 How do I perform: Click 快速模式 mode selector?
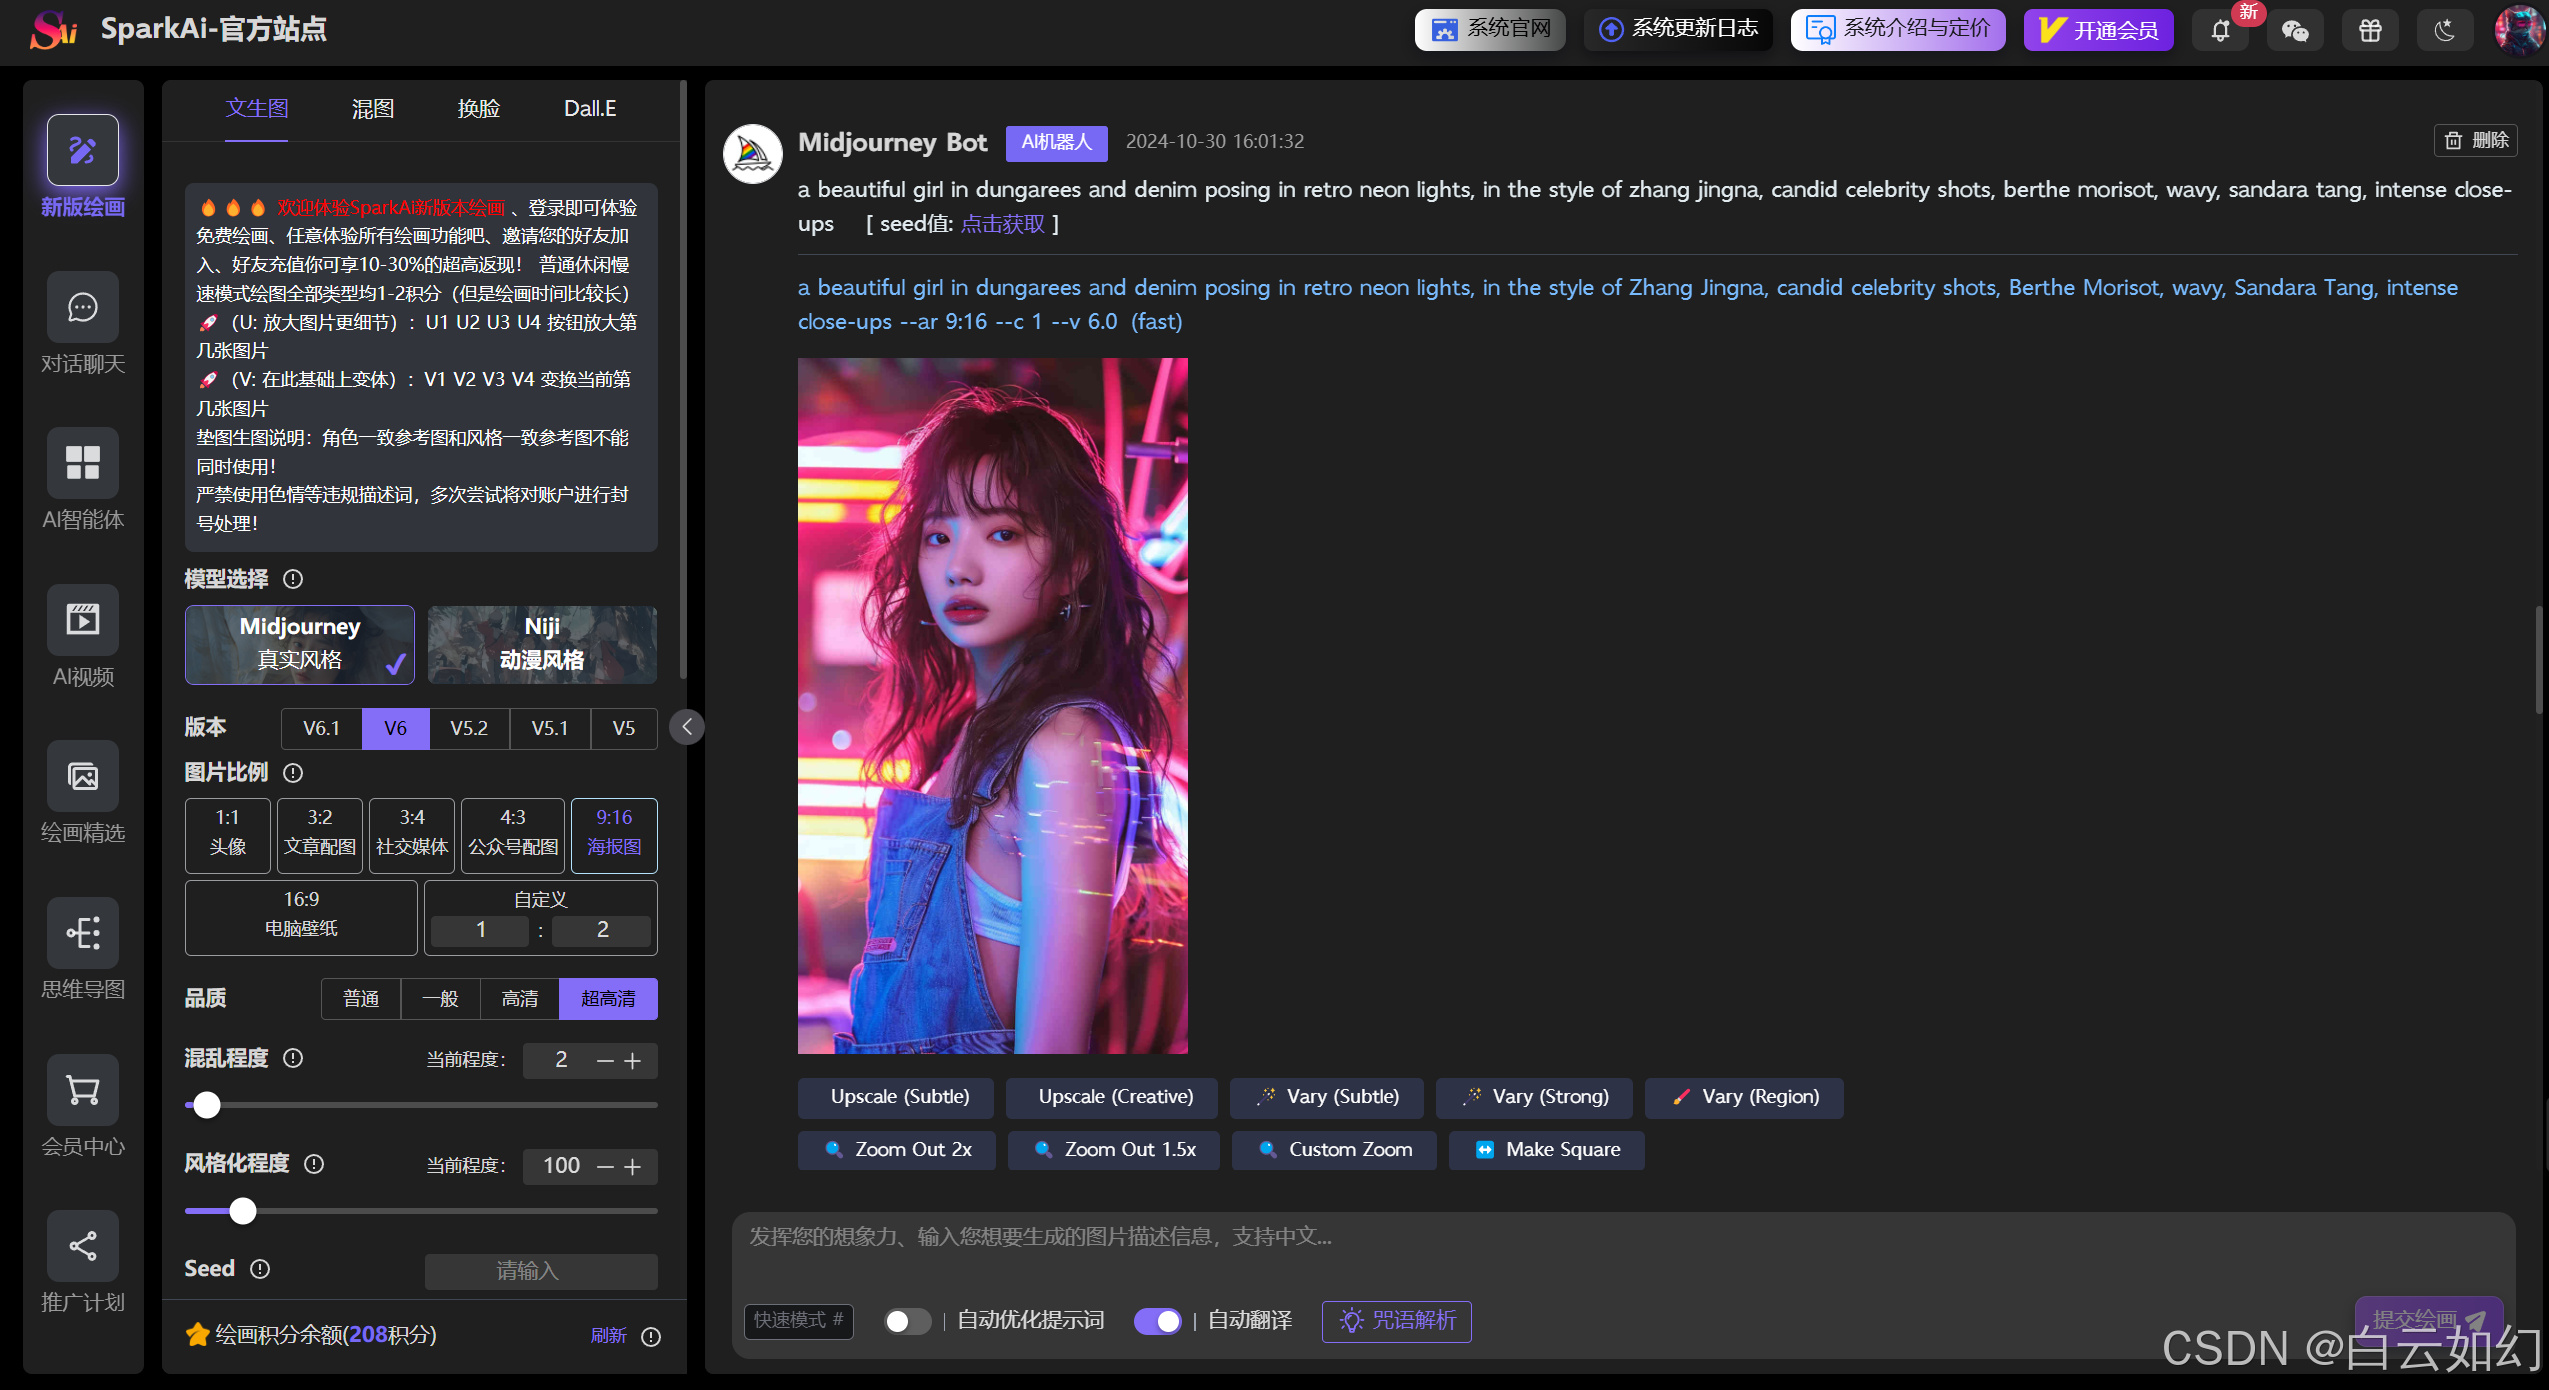click(x=799, y=1320)
